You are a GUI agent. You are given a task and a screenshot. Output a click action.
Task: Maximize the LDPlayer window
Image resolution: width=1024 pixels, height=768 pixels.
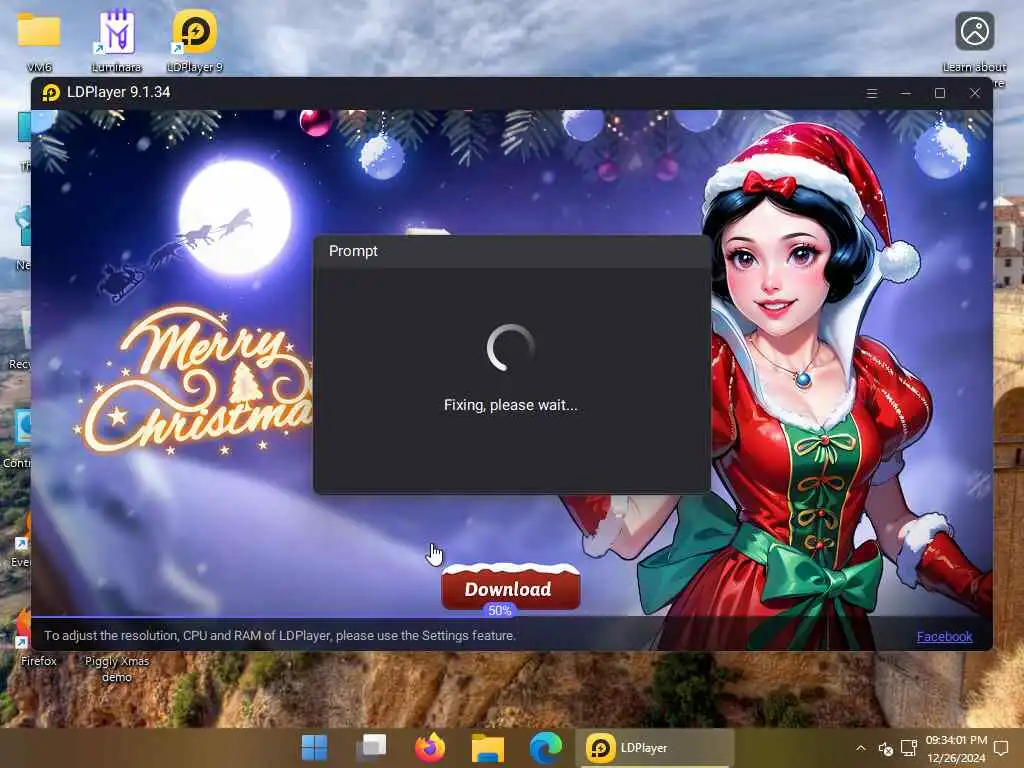coord(940,93)
